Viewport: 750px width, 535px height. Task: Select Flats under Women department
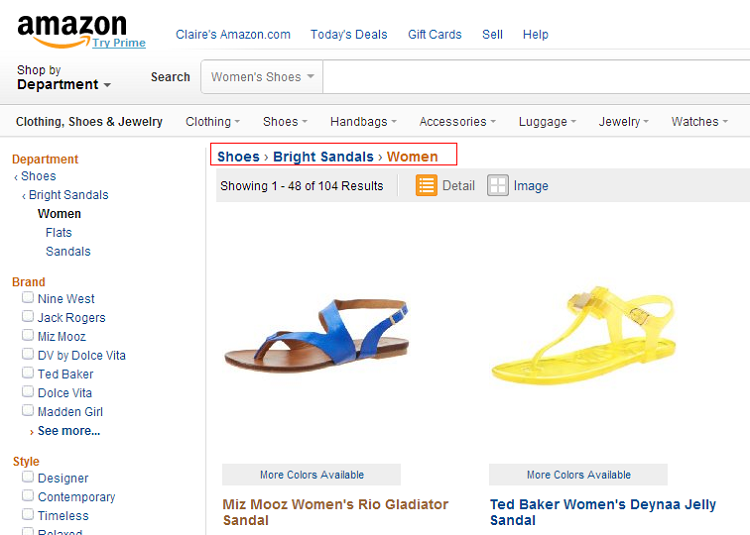[x=59, y=233]
